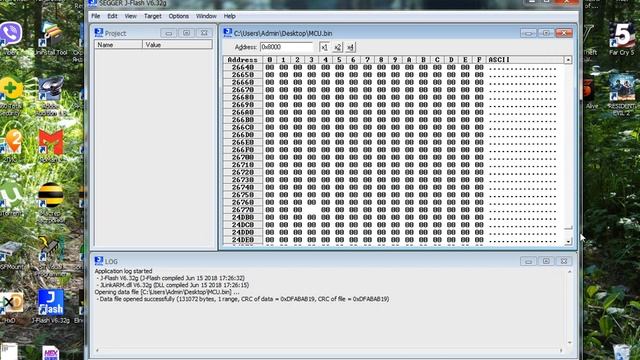Click the SEGGER J-Flash title bar icon
Viewport: 640px width, 360px height.
point(93,3)
